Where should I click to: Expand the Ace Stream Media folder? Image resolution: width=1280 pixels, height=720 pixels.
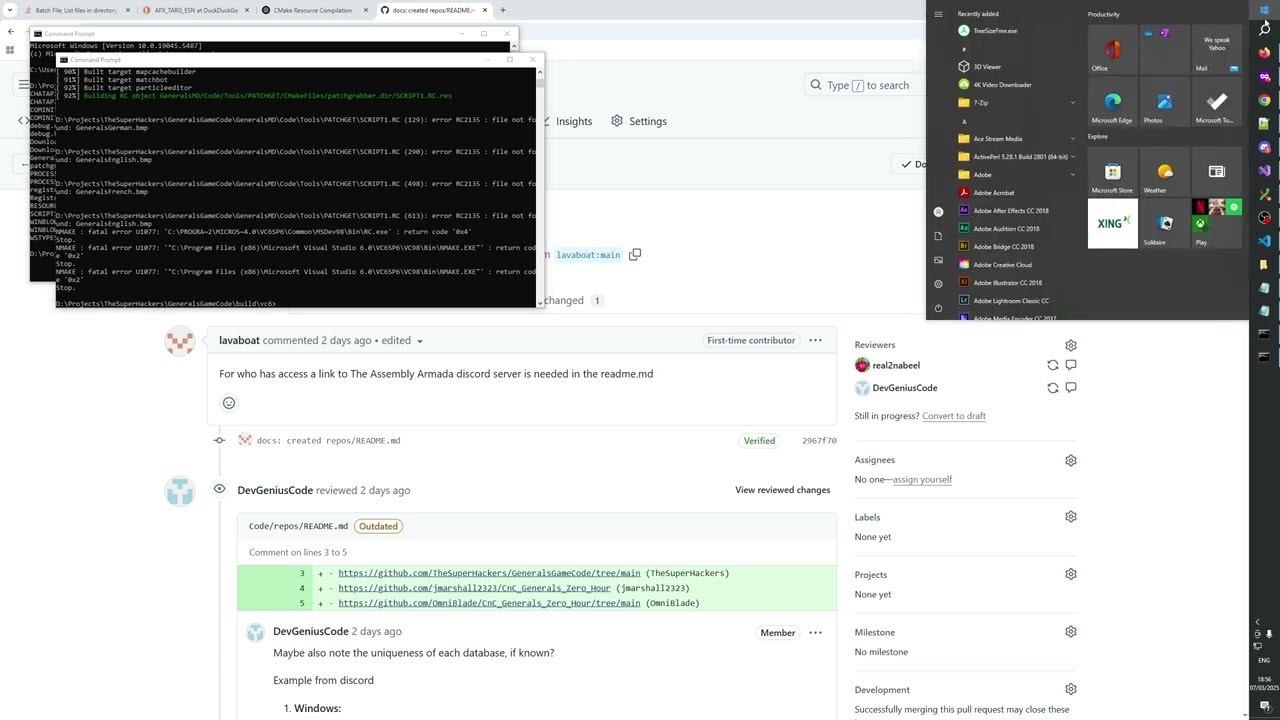[x=1072, y=139]
